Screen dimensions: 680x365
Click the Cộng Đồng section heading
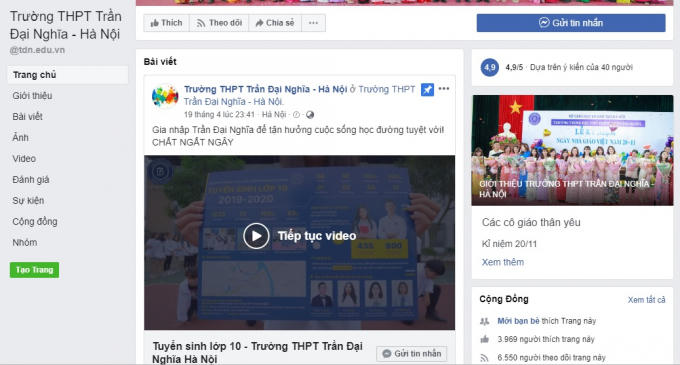pyautogui.click(x=504, y=299)
